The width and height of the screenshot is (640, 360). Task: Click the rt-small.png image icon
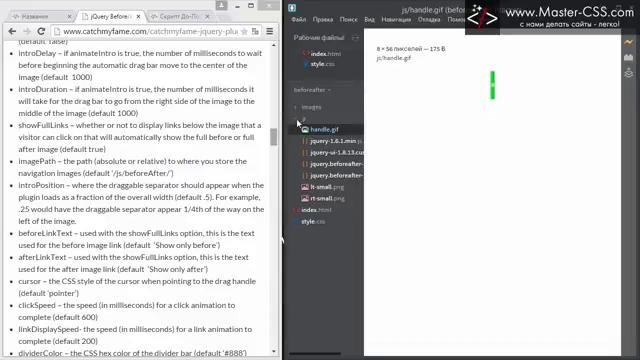(x=305, y=198)
